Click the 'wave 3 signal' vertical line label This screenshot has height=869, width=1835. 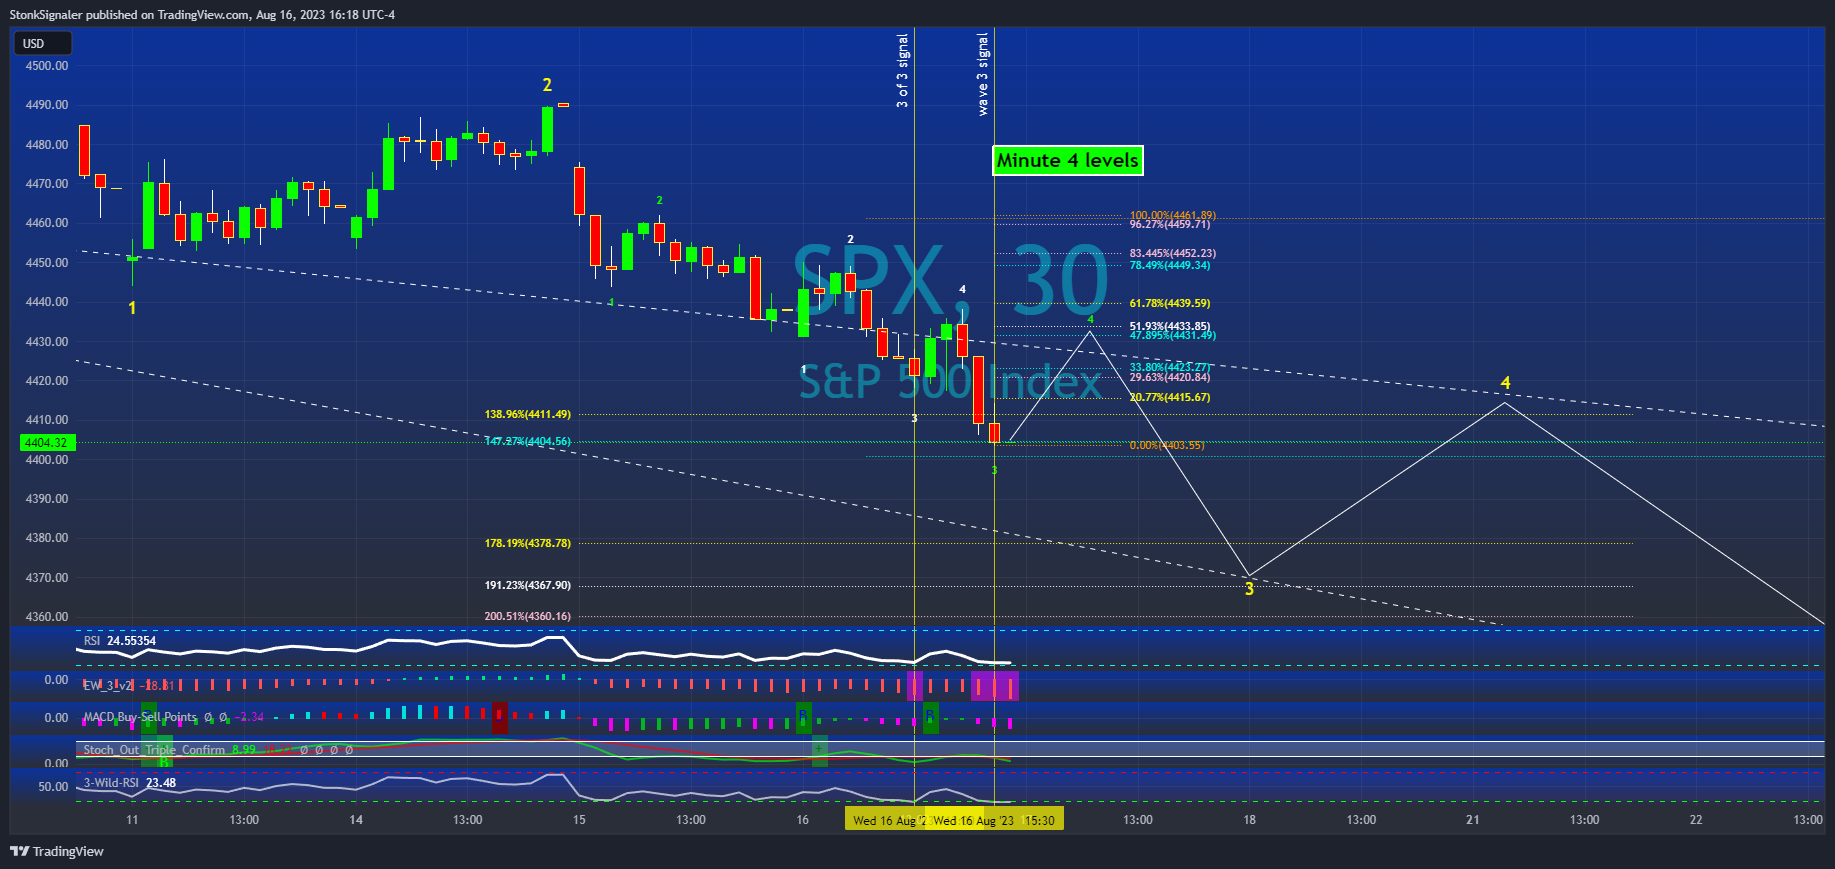[982, 75]
